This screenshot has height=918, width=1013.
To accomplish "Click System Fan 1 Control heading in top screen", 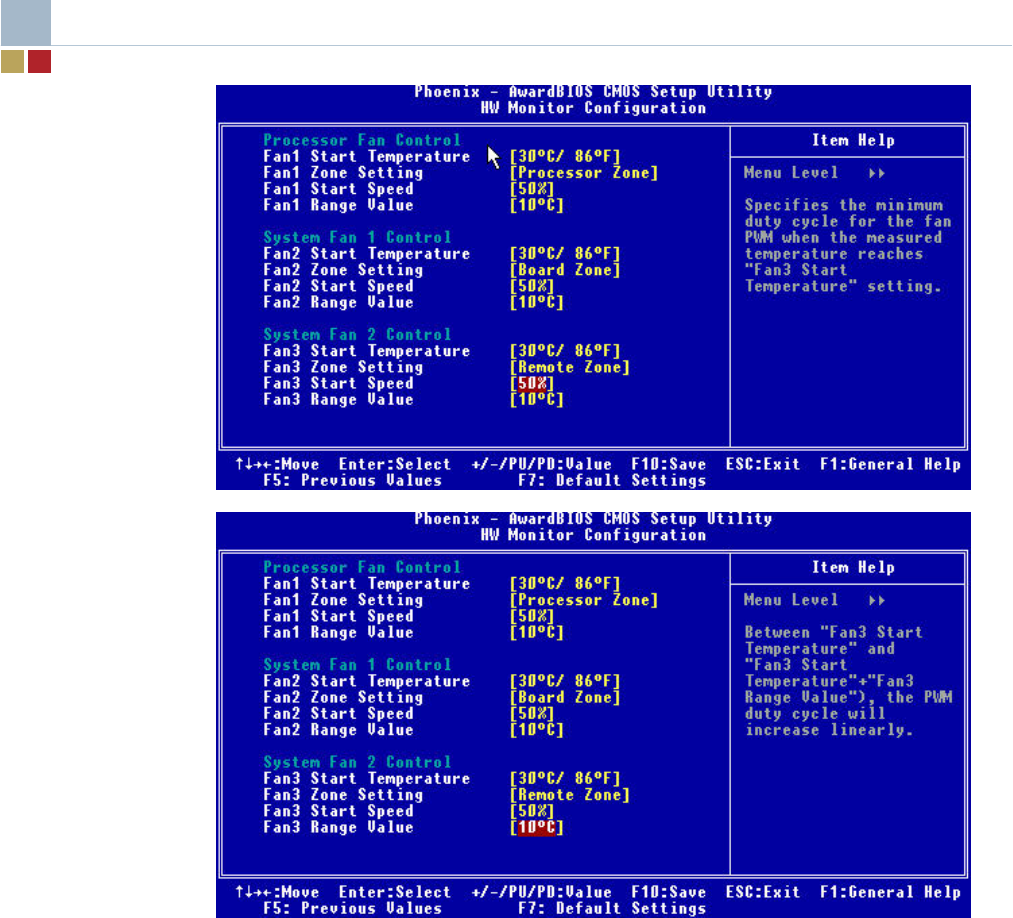I will coord(357,237).
